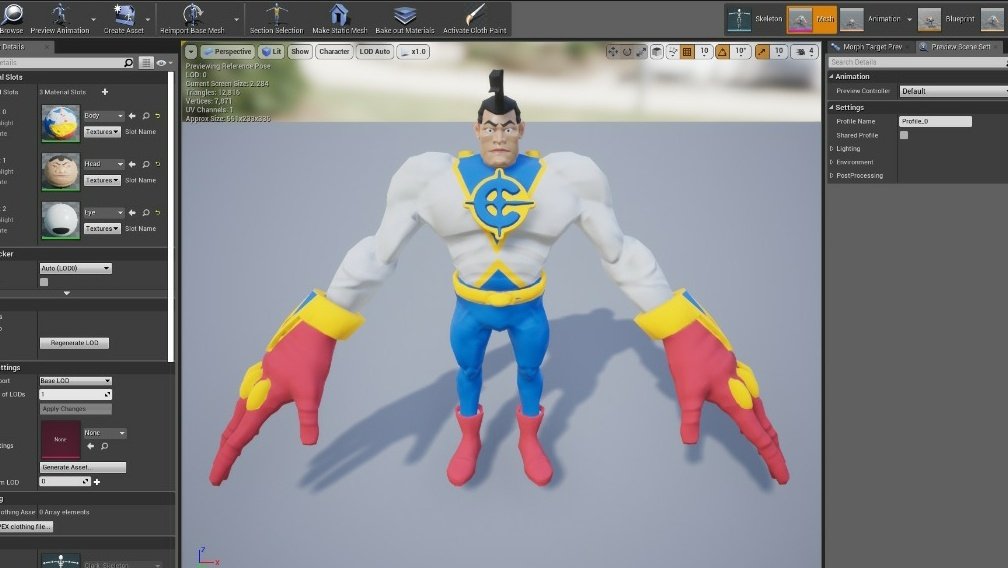Tick the checkbox below Auto (LOD0) dropdown
Viewport: 1008px width, 568px height.
coord(44,281)
